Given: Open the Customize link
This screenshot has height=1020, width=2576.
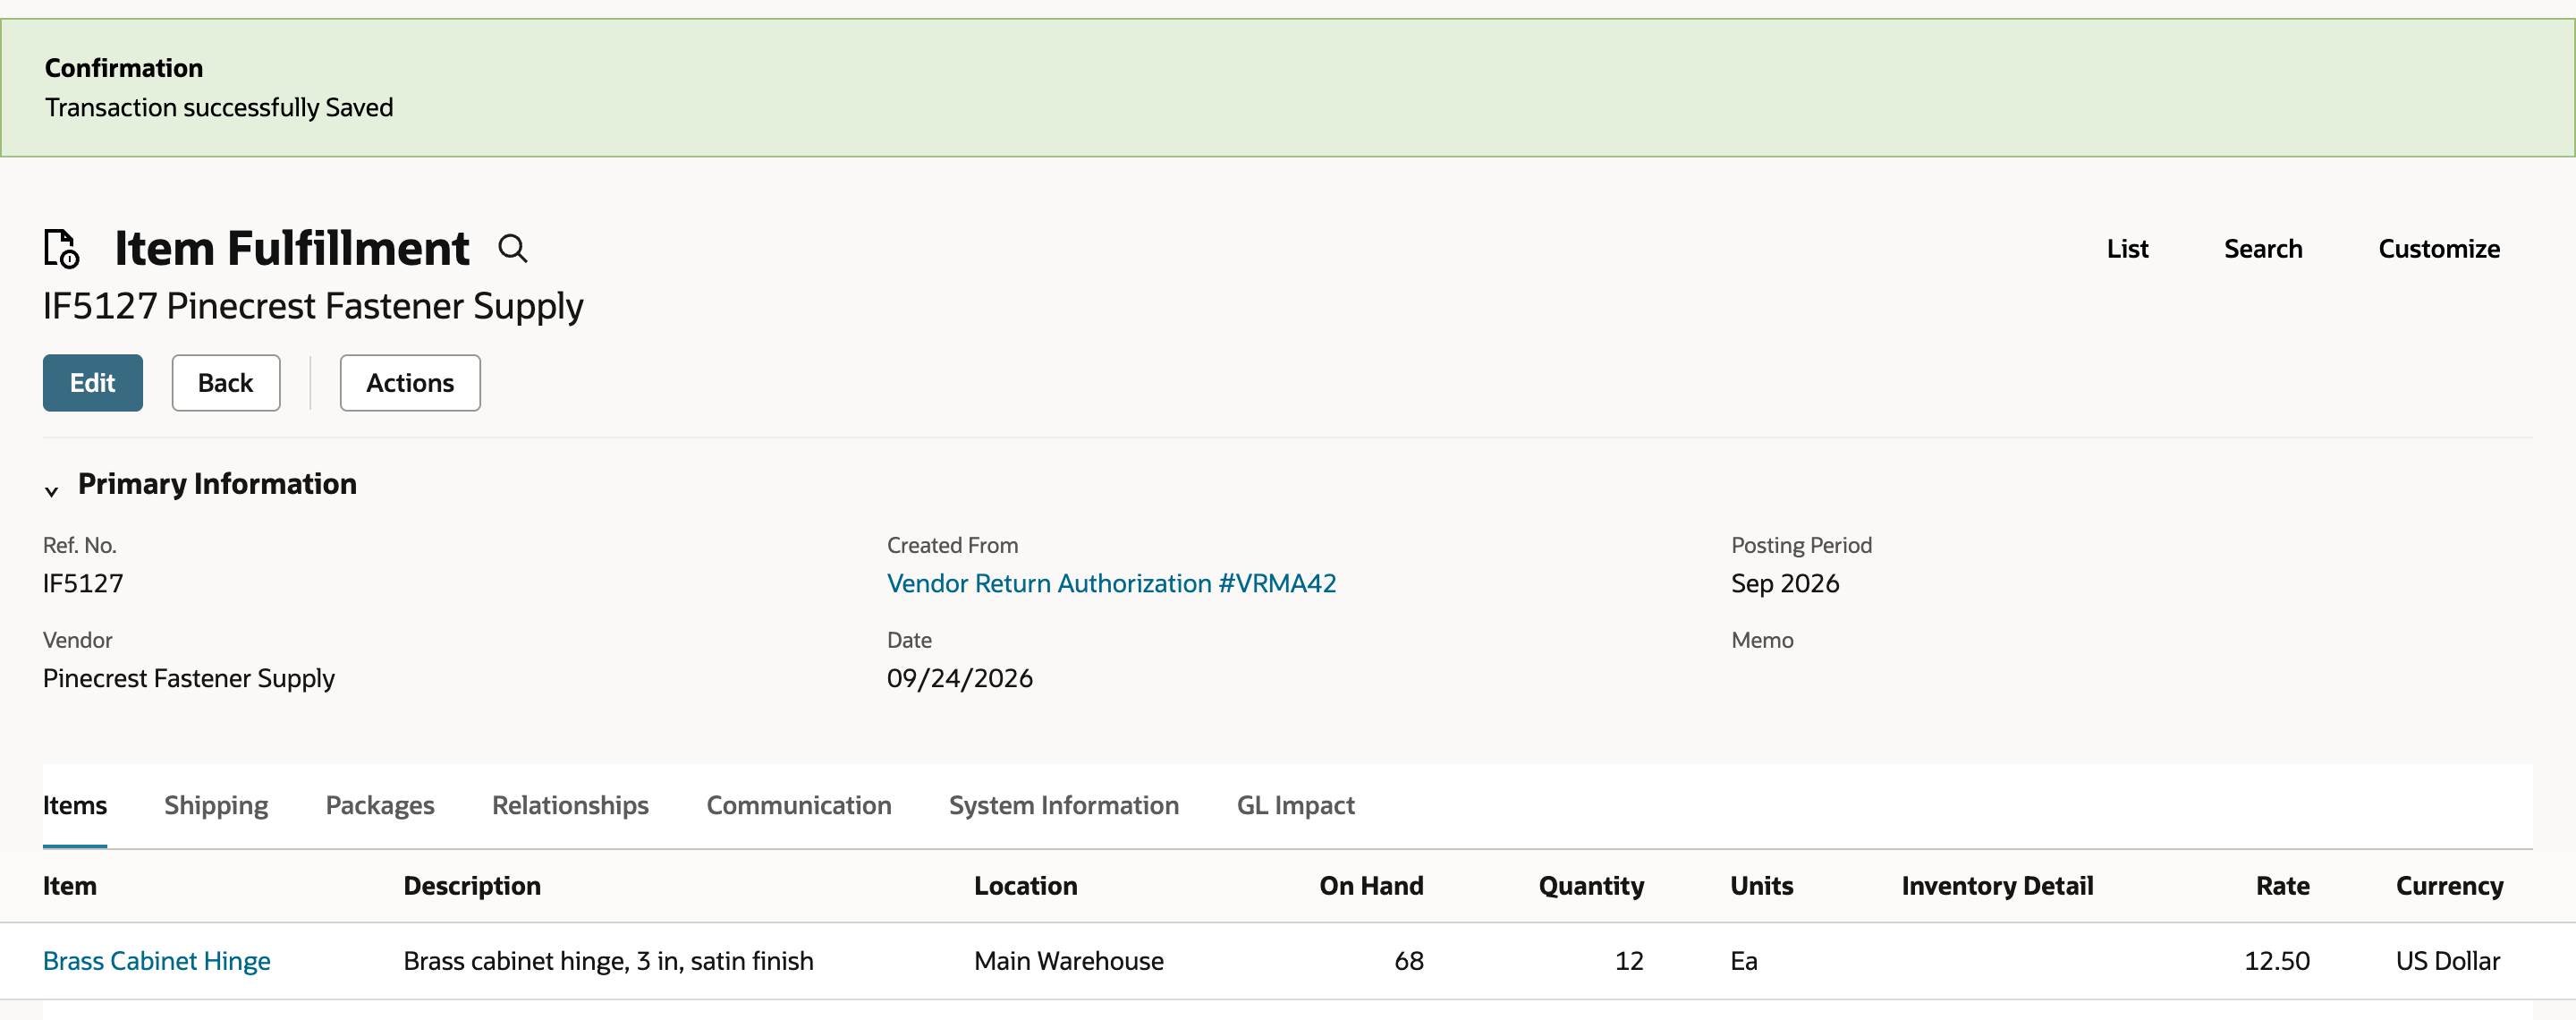Looking at the screenshot, I should click(2439, 249).
